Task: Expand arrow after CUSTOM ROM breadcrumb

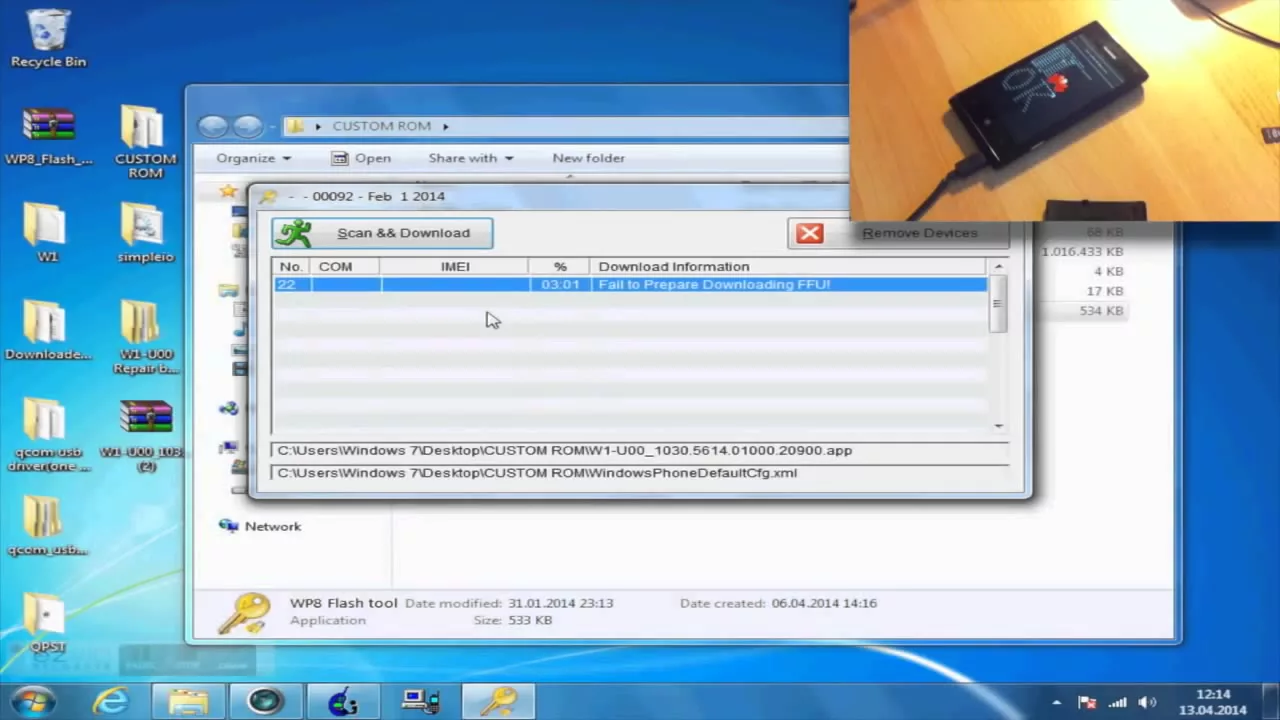Action: 445,126
